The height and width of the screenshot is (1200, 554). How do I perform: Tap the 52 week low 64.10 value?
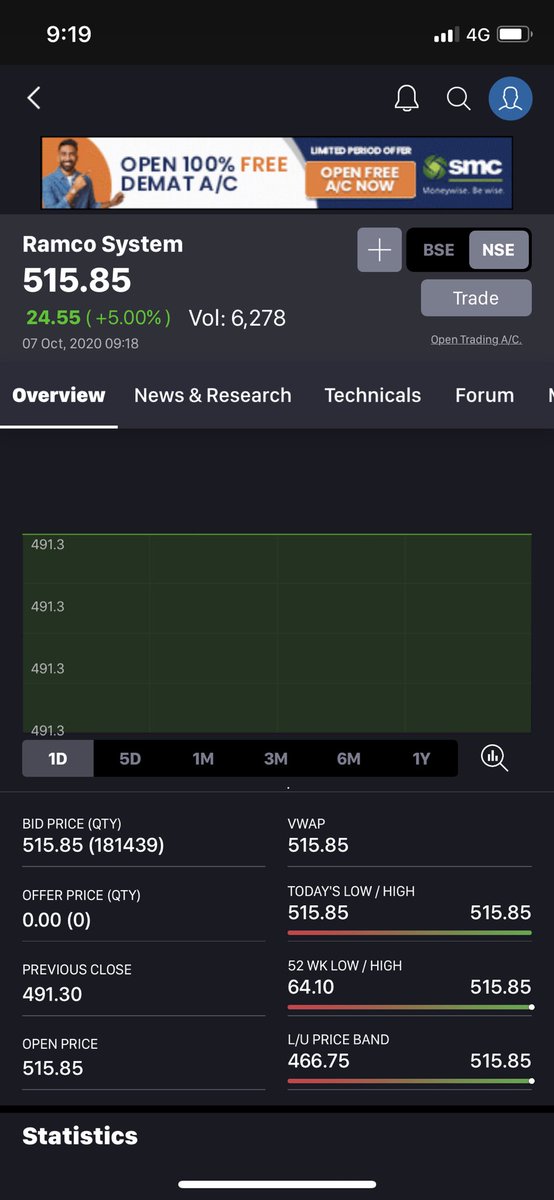point(311,987)
